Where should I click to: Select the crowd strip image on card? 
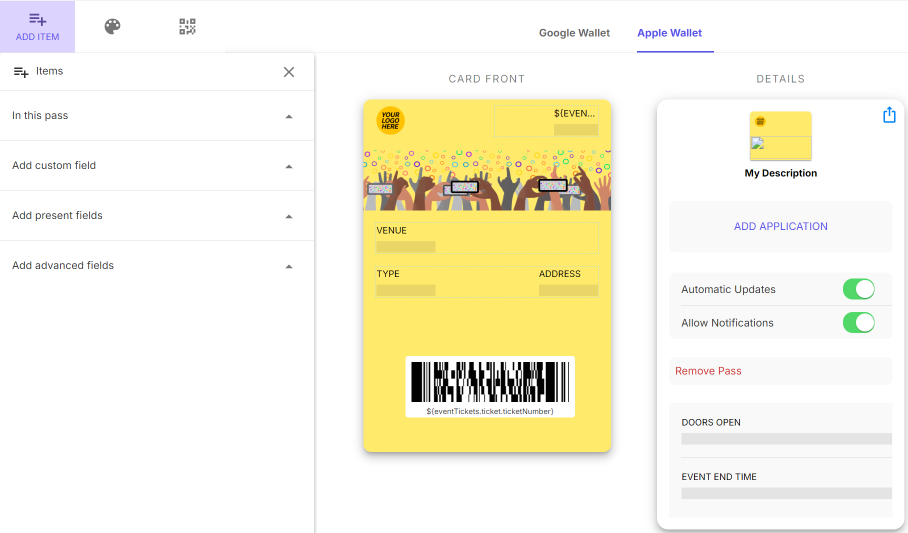point(487,180)
